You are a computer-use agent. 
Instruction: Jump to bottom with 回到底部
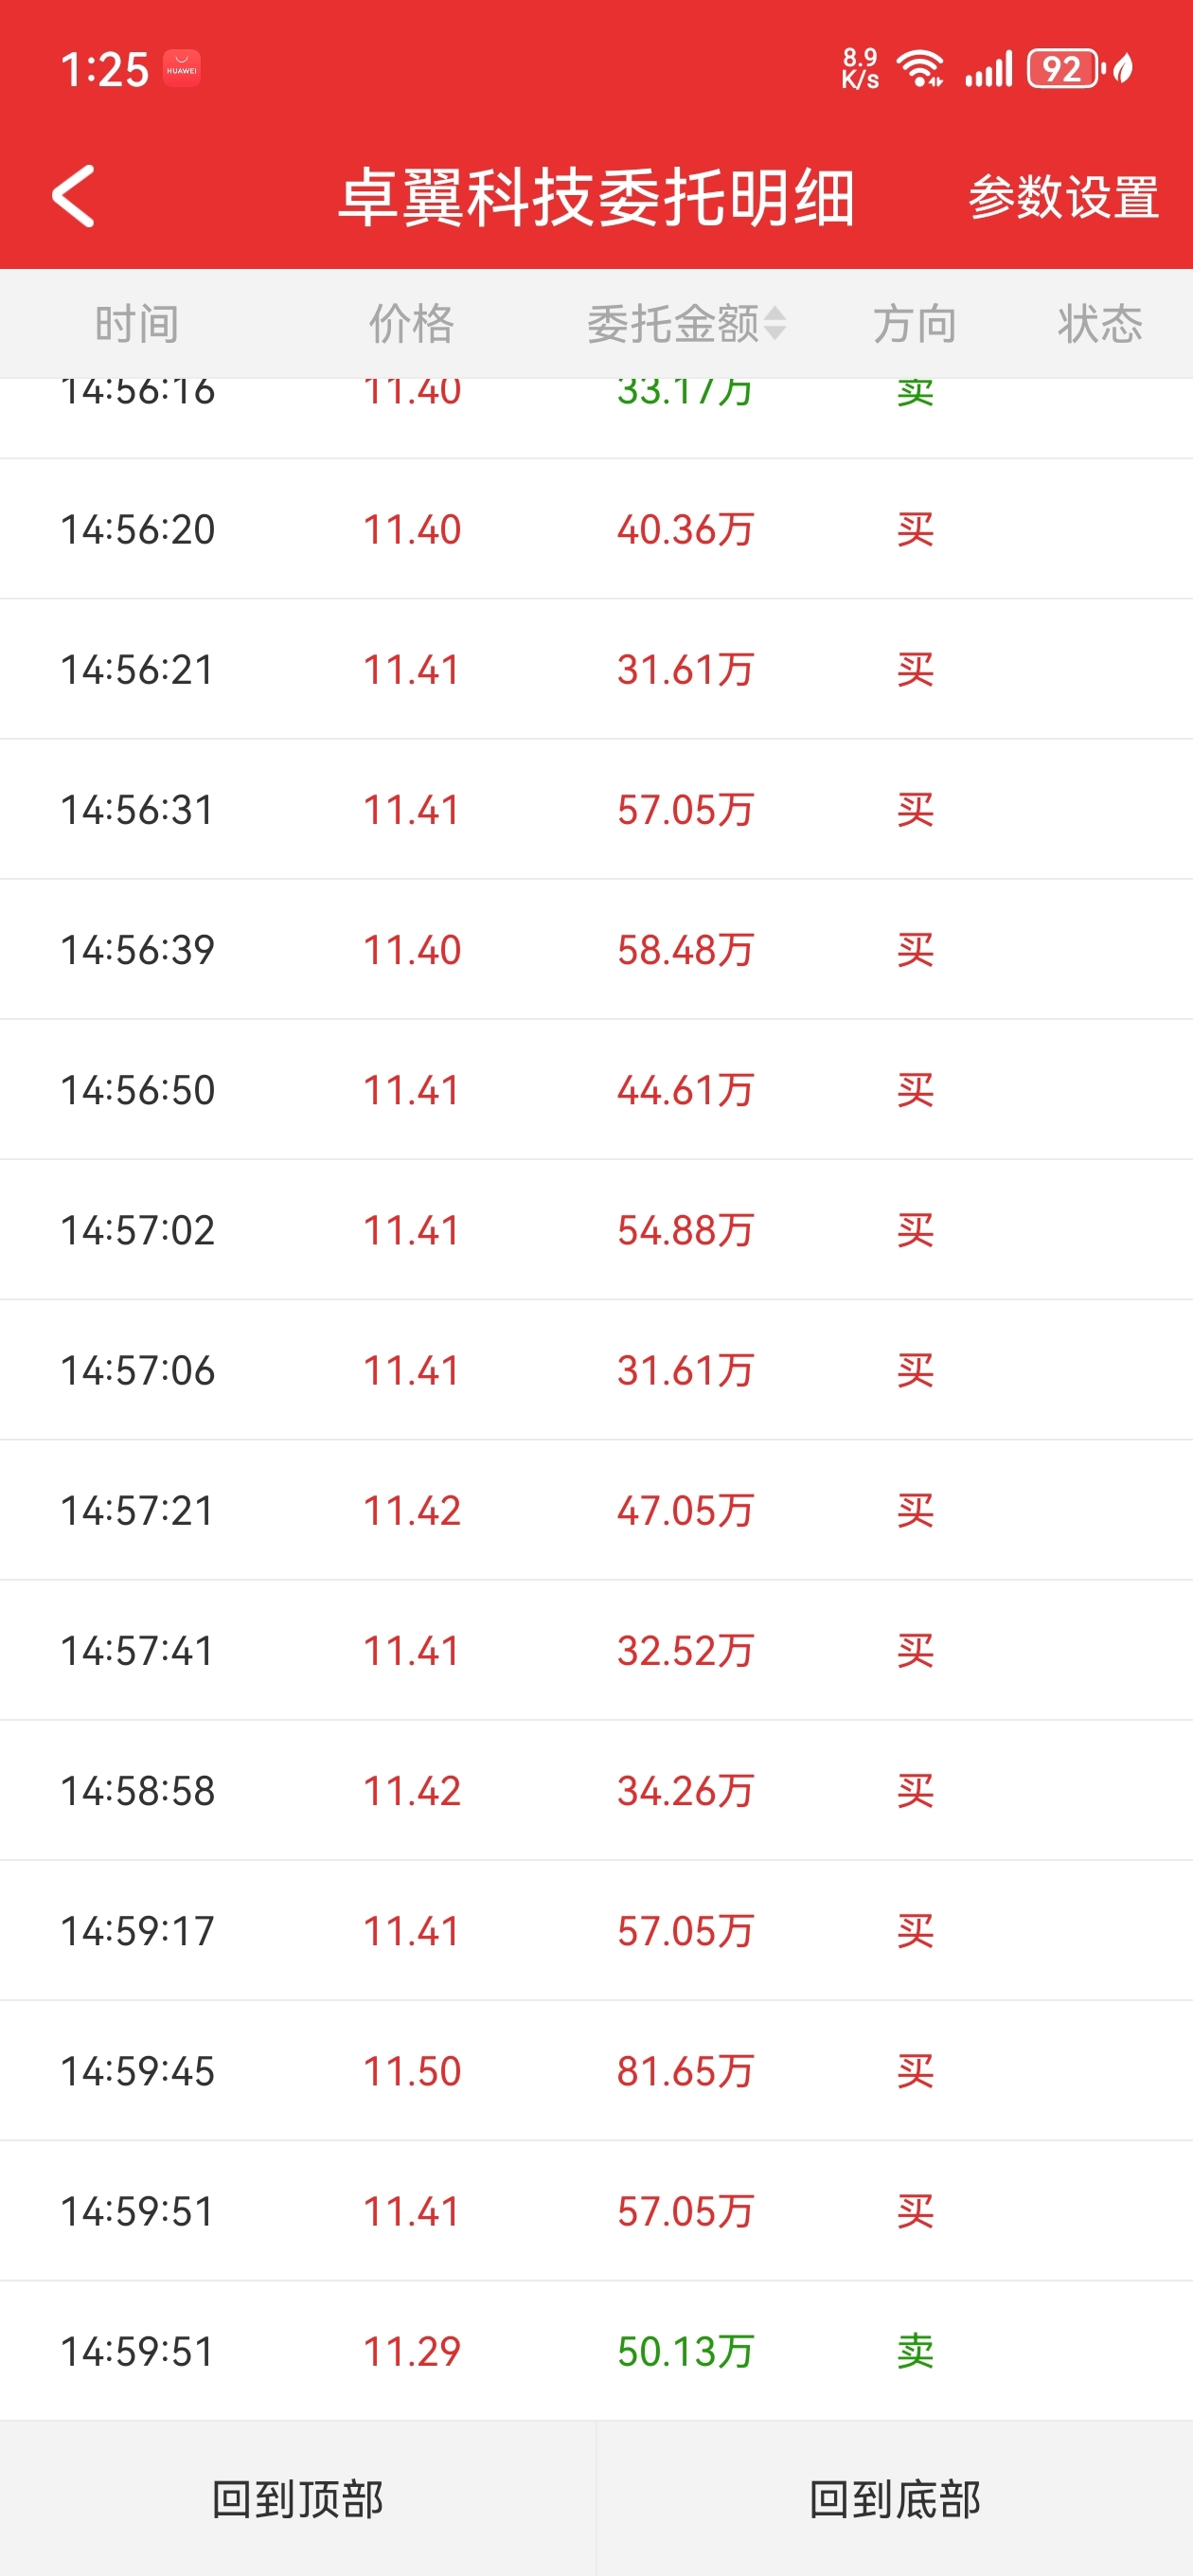tap(895, 2499)
